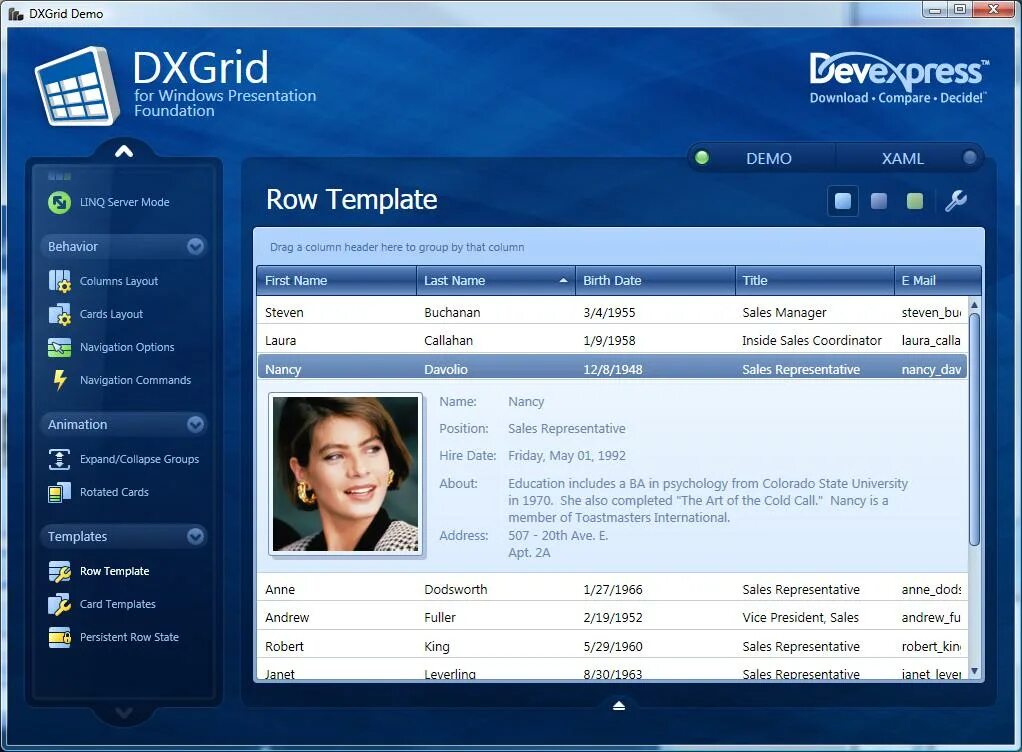The height and width of the screenshot is (752, 1022).
Task: Open Navigation Commands demo
Action: [x=135, y=380]
